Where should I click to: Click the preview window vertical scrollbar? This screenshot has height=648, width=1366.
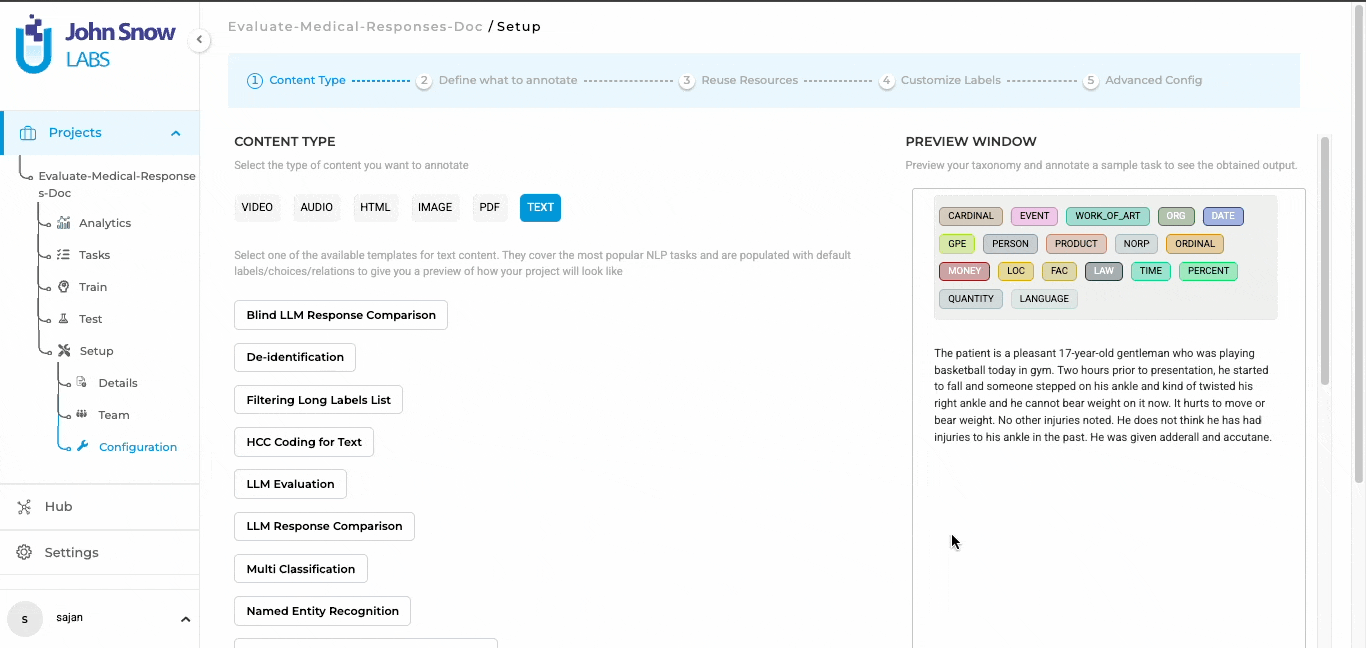(x=1325, y=260)
